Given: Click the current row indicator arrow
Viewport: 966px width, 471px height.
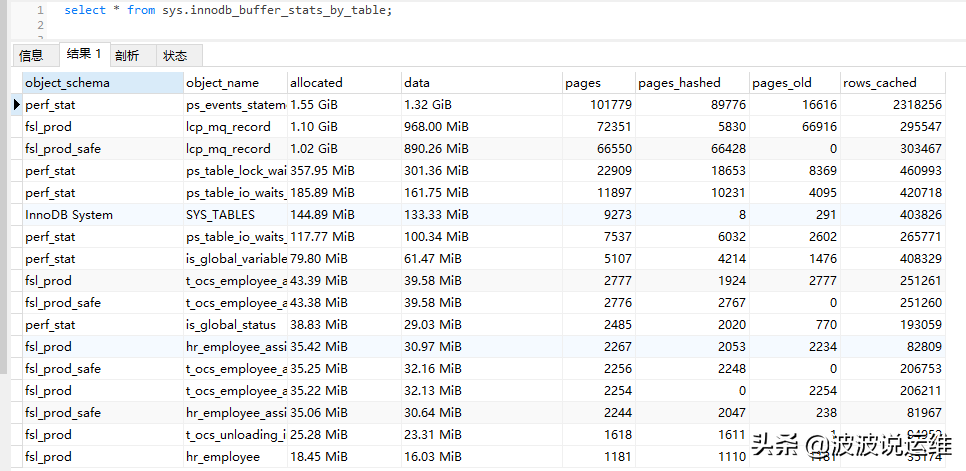Looking at the screenshot, I should pos(17,105).
